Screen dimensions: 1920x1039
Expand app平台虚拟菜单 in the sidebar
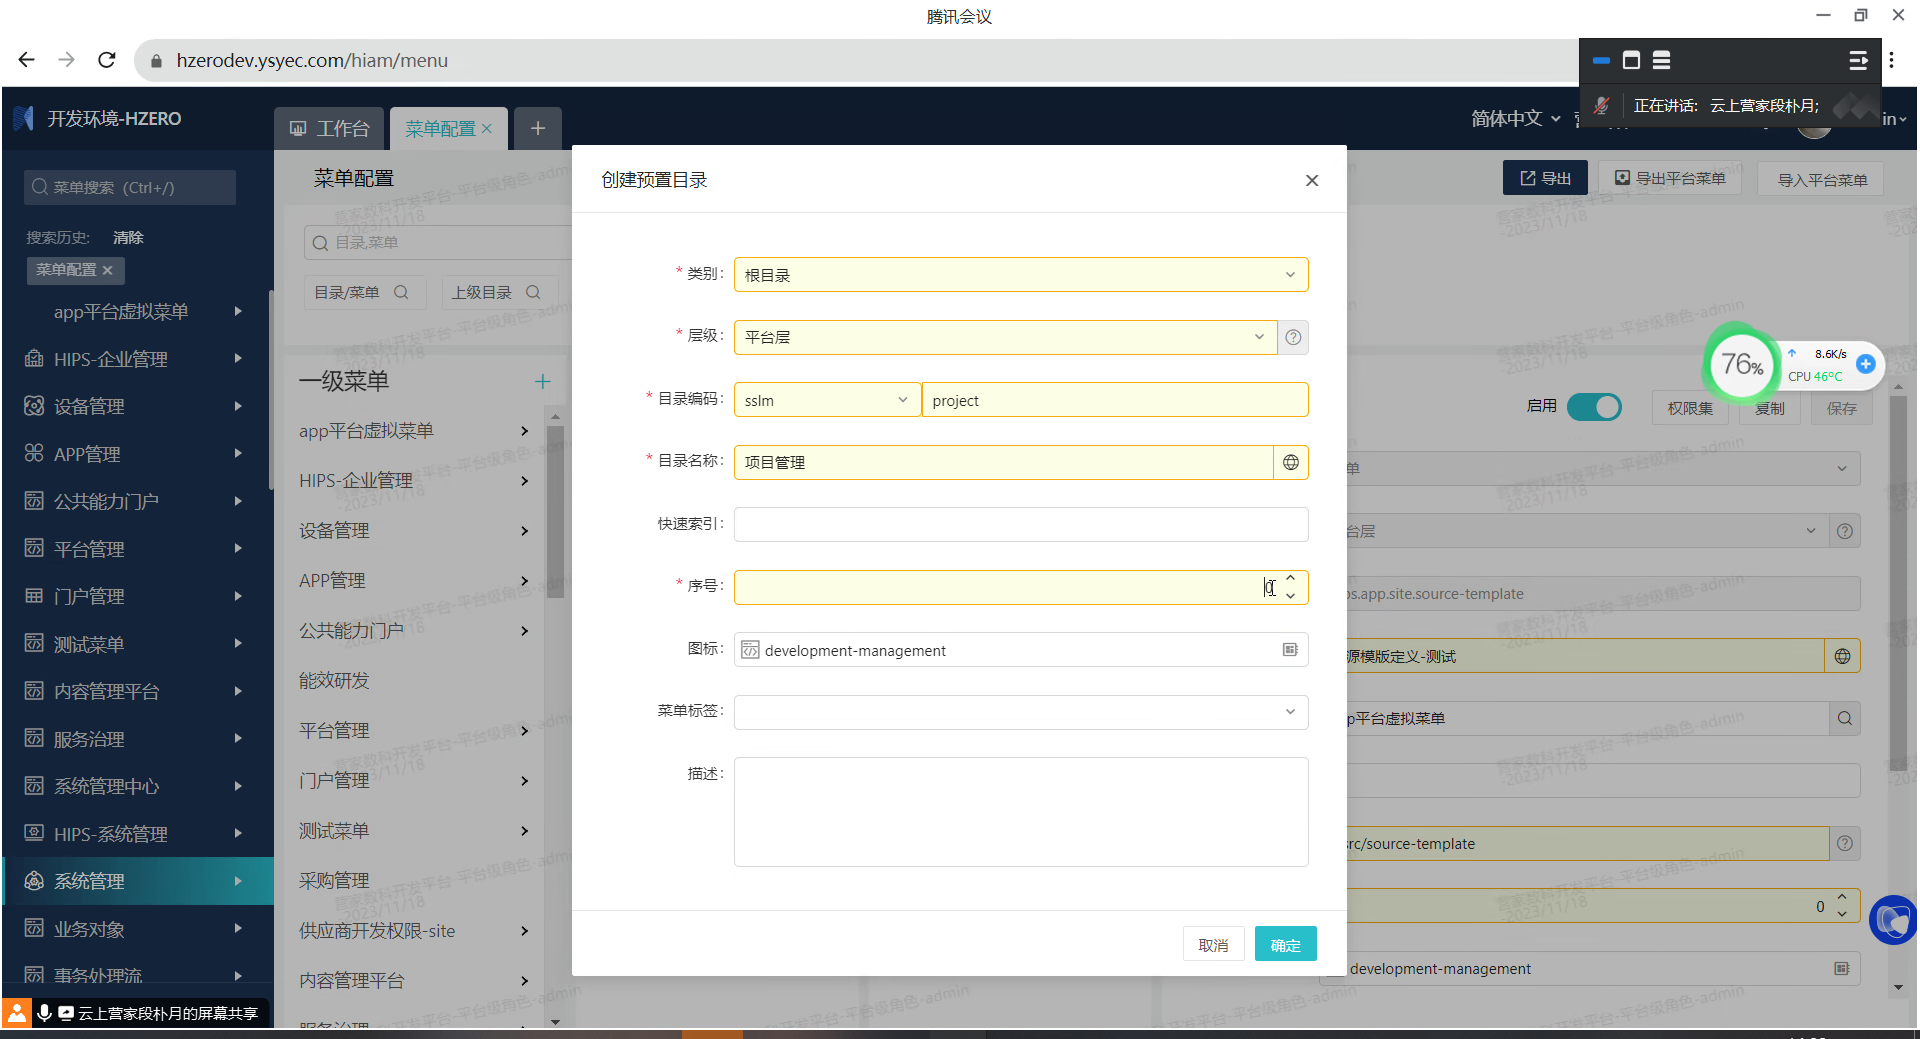pyautogui.click(x=238, y=311)
